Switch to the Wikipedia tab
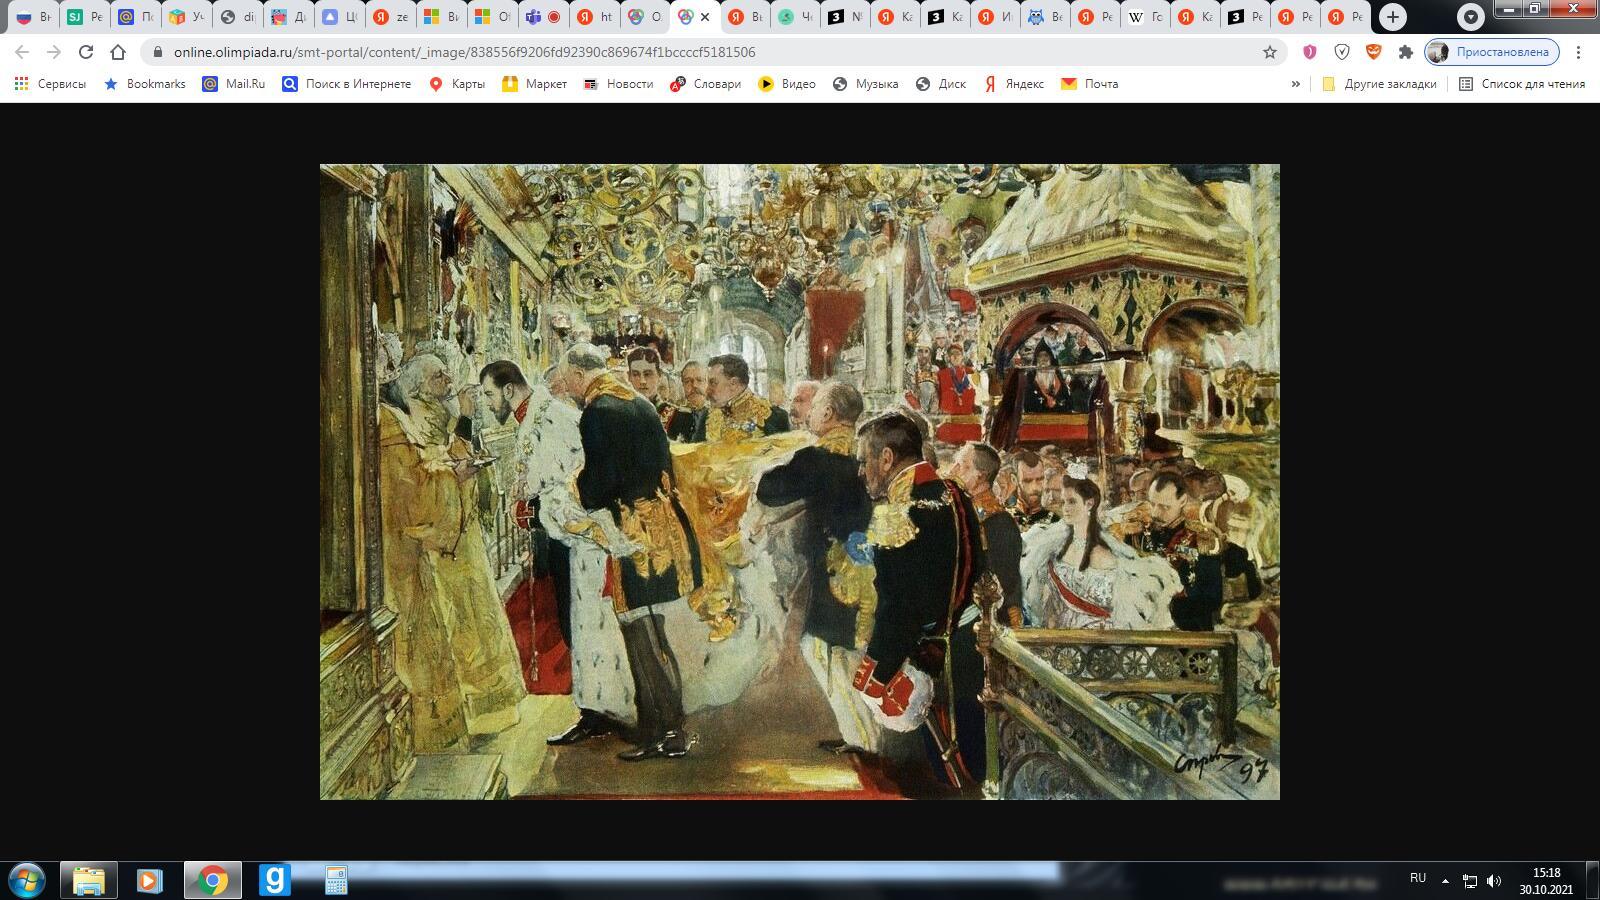The image size is (1600, 900). 1145,17
